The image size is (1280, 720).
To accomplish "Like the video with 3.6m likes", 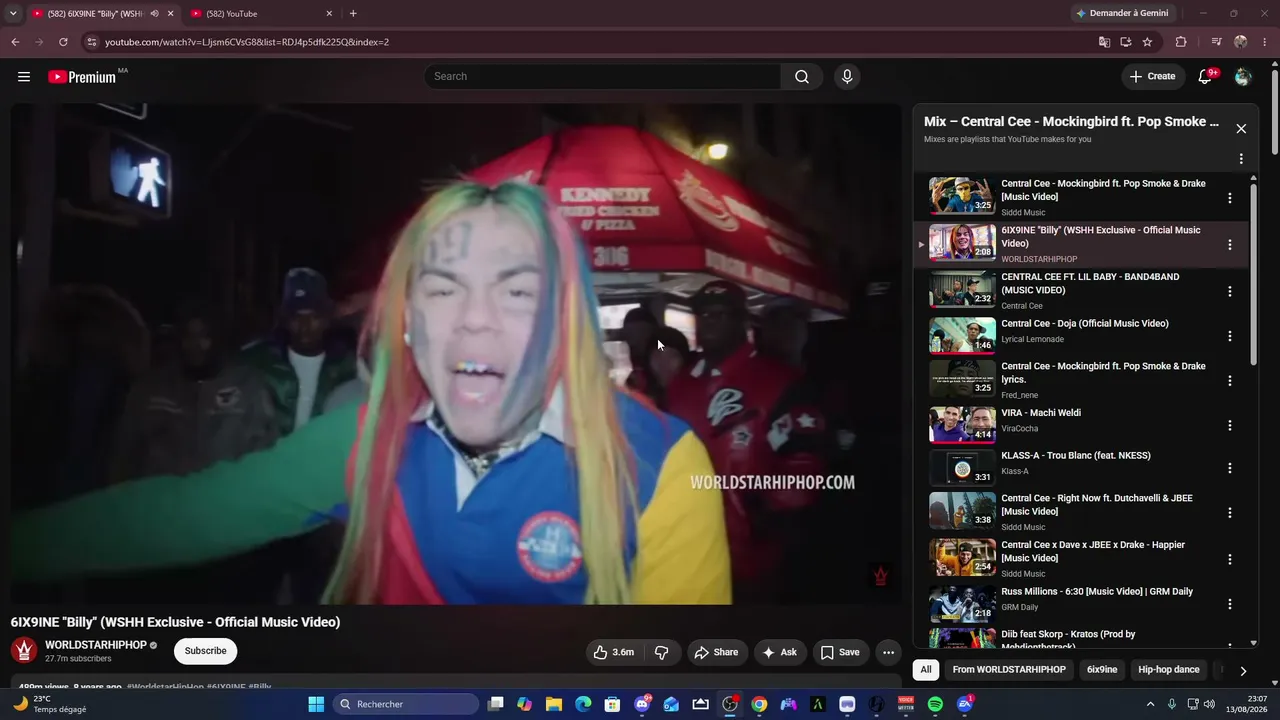I will tap(614, 652).
